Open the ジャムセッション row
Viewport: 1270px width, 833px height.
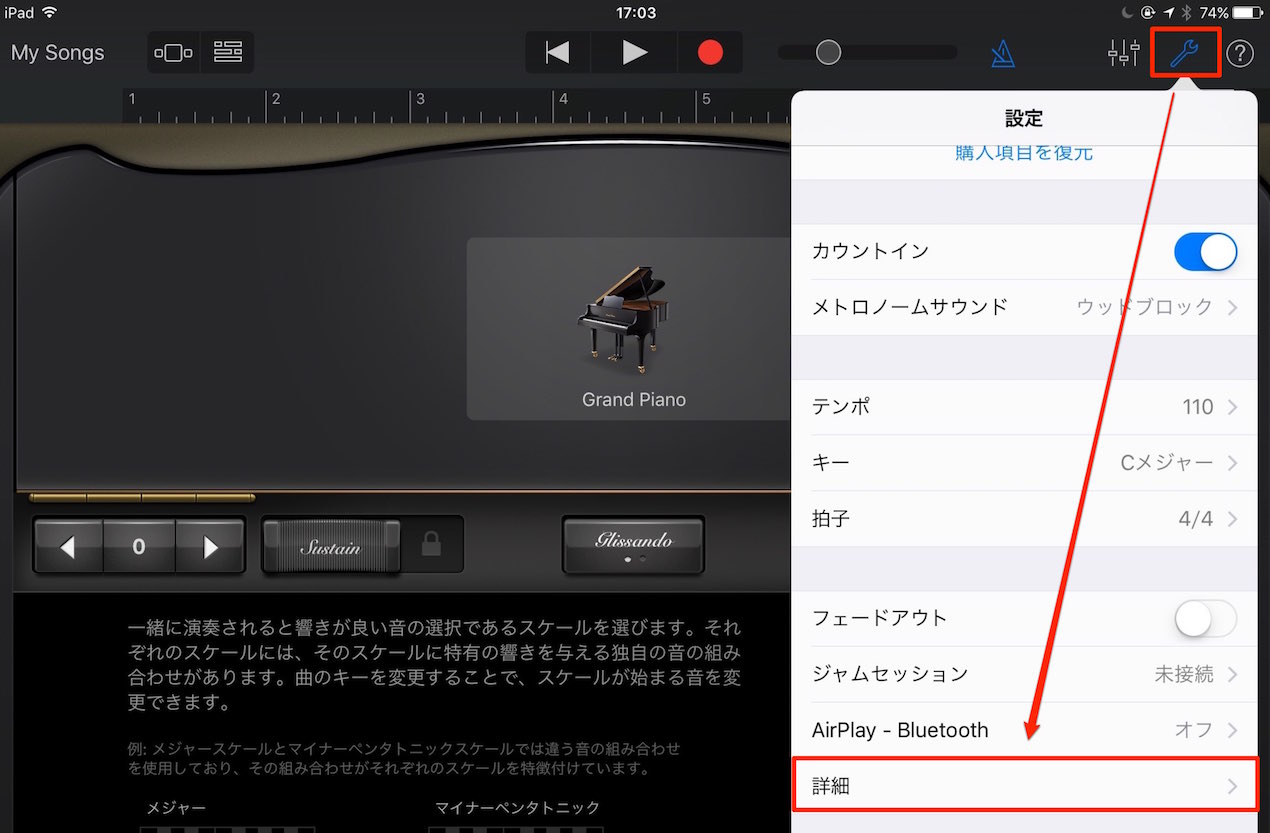pos(1024,674)
